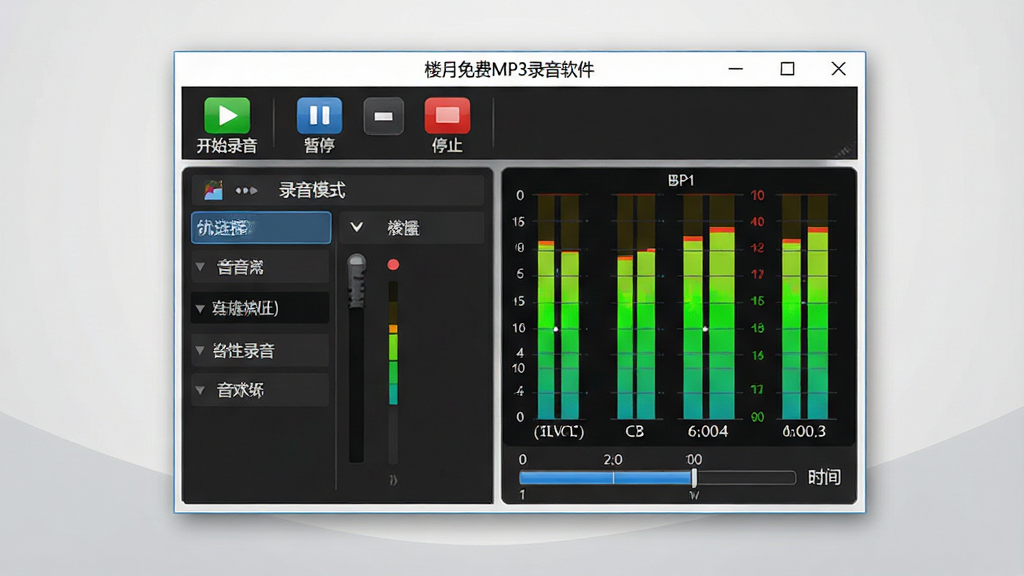
Task: Expand the dropdown chevron next to the highlighted item
Action: [x=357, y=227]
